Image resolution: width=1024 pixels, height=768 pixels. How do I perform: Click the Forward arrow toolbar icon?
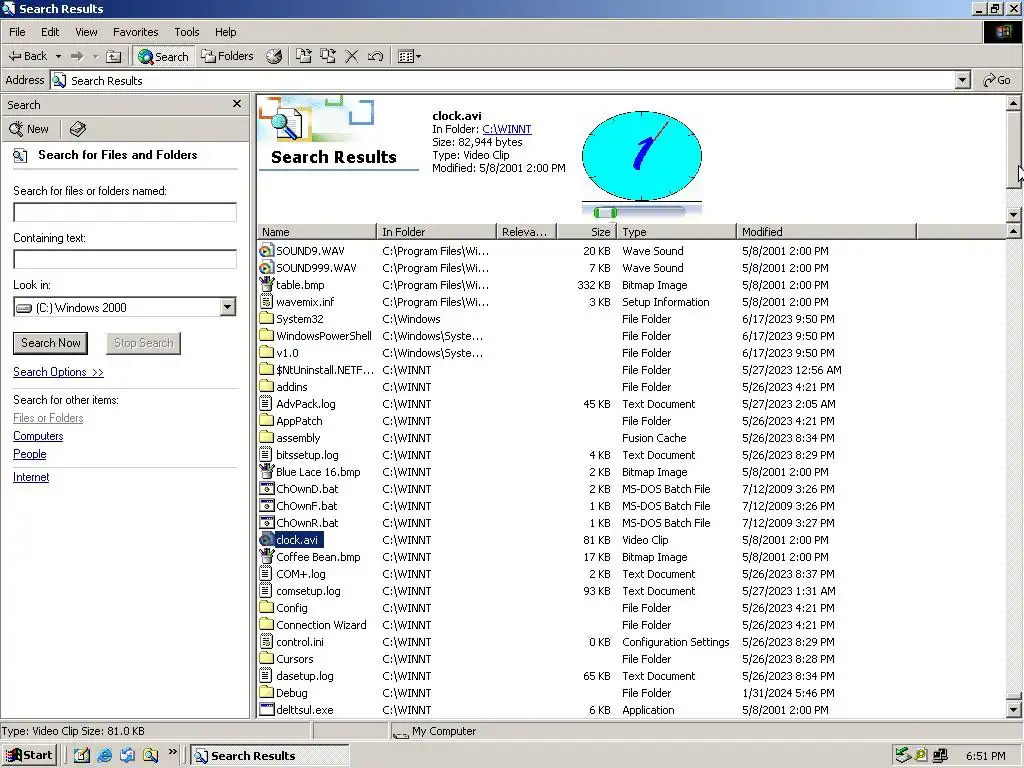tap(77, 56)
